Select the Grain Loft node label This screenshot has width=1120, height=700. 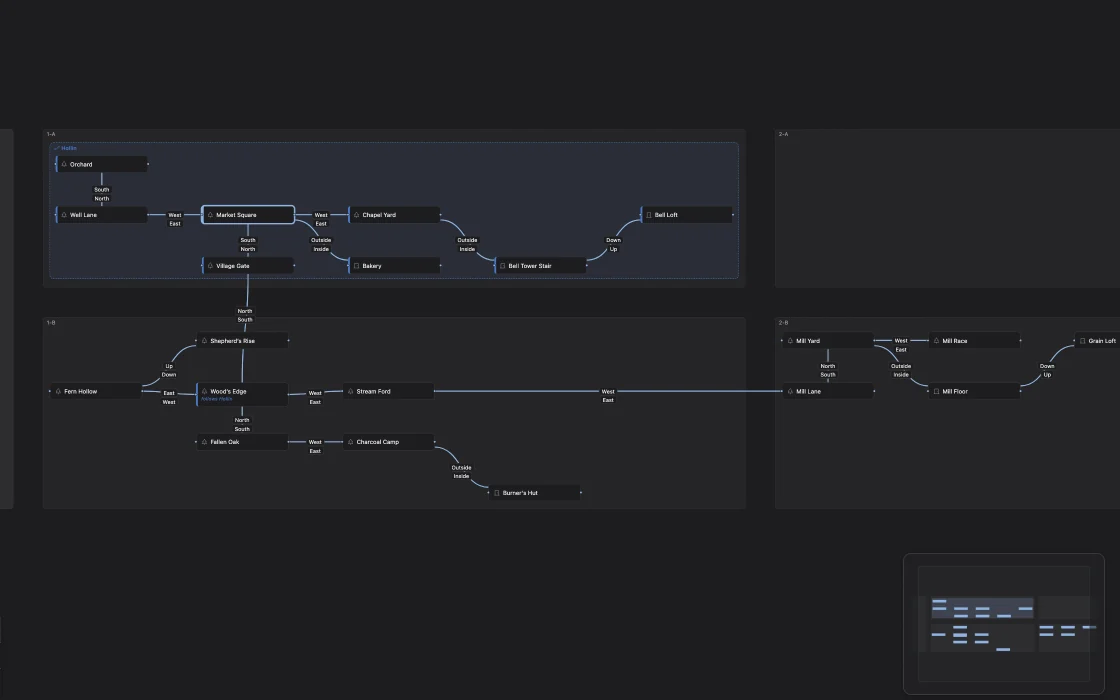pyautogui.click(x=1102, y=341)
